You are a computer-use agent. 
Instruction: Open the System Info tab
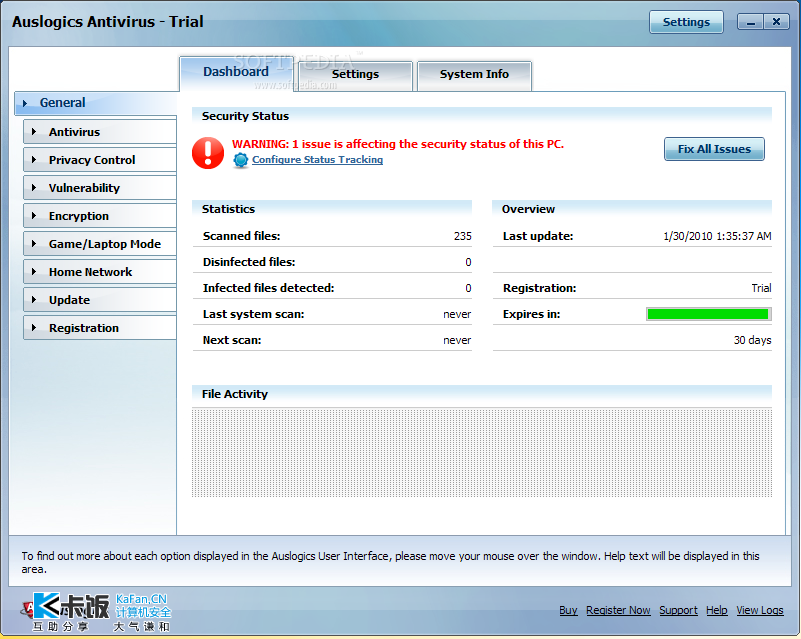[475, 75]
